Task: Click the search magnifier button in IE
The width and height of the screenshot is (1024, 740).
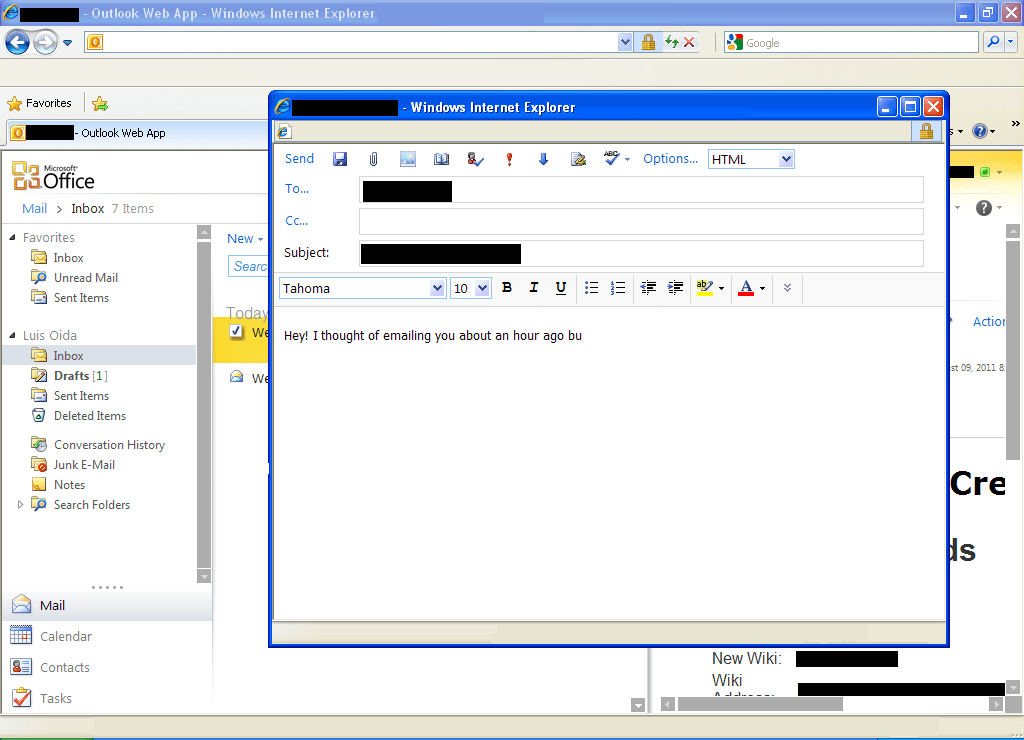Action: click(x=993, y=42)
